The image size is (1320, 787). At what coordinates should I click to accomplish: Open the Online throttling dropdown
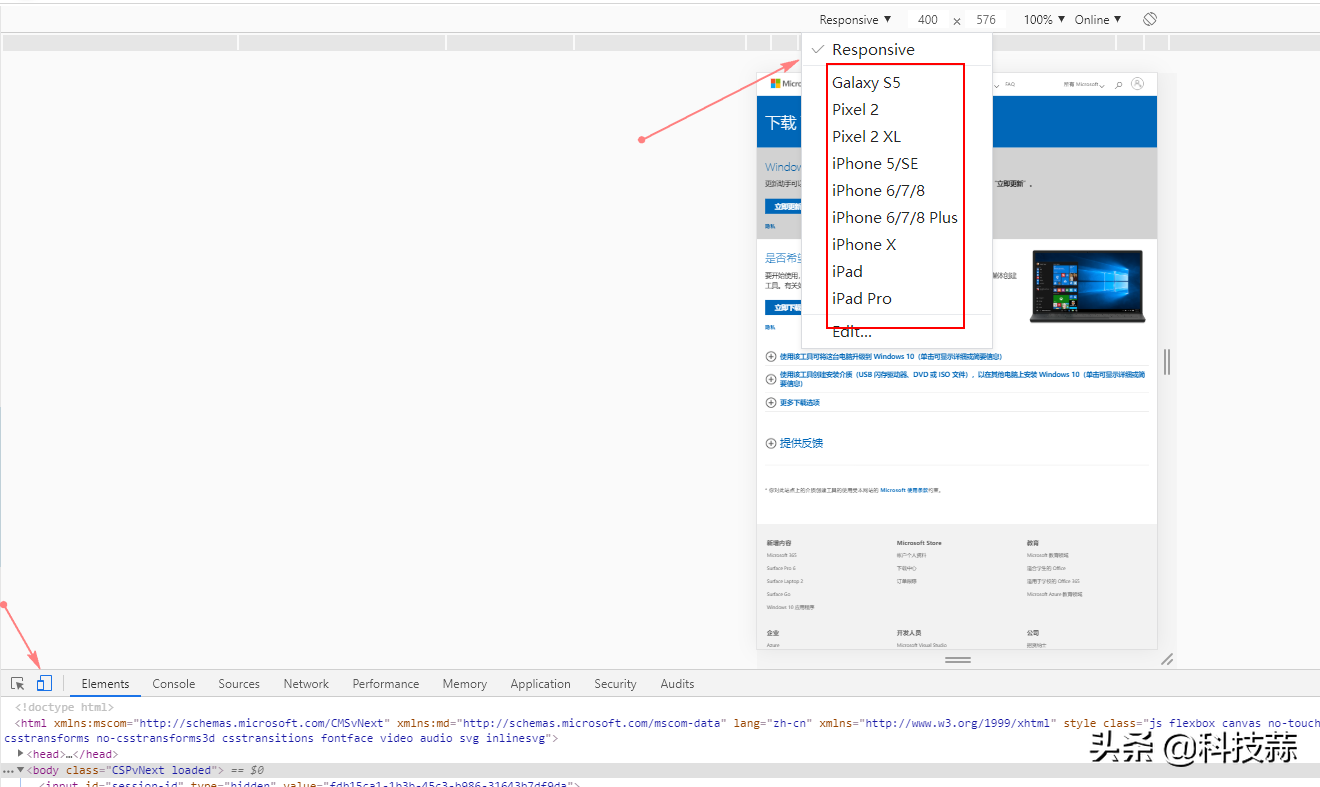click(1098, 19)
